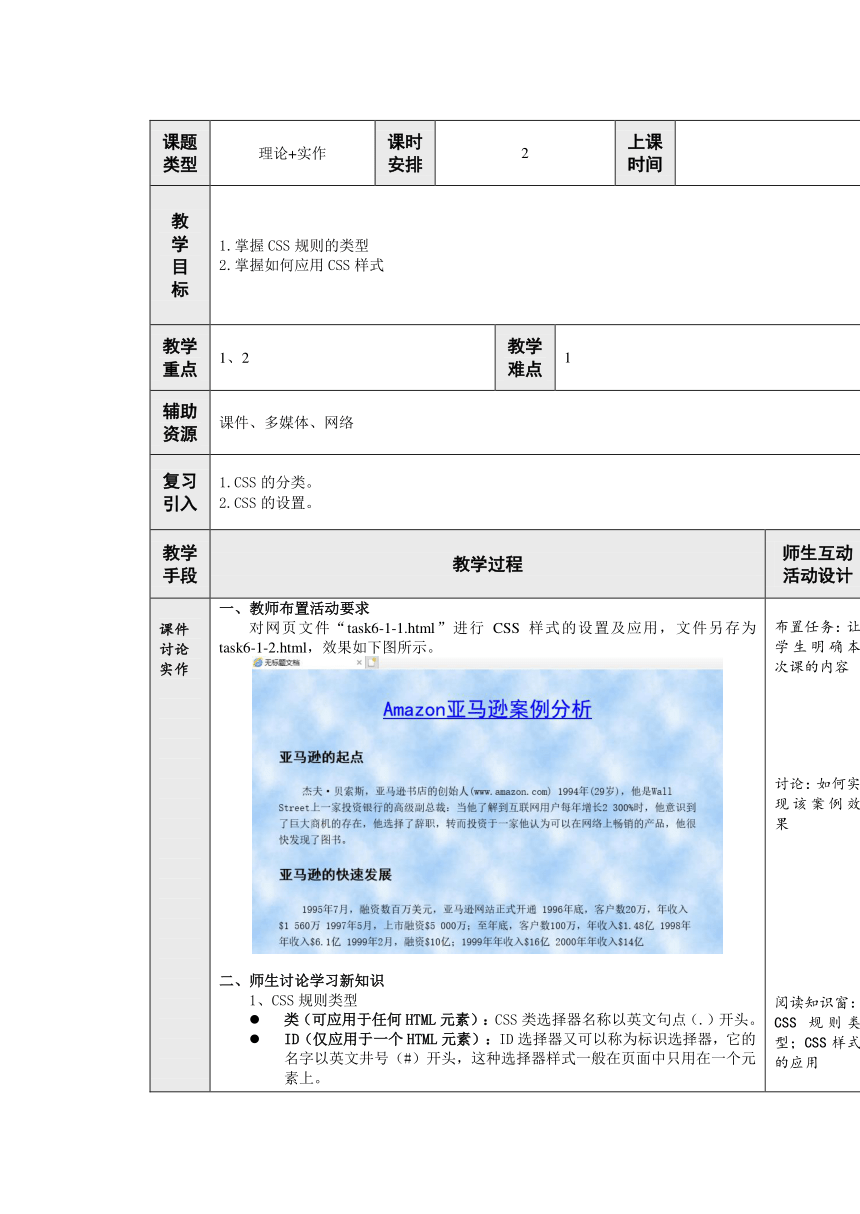Click the '课件 讨论 实作' side cell text
The image size is (860, 1214).
point(174,649)
